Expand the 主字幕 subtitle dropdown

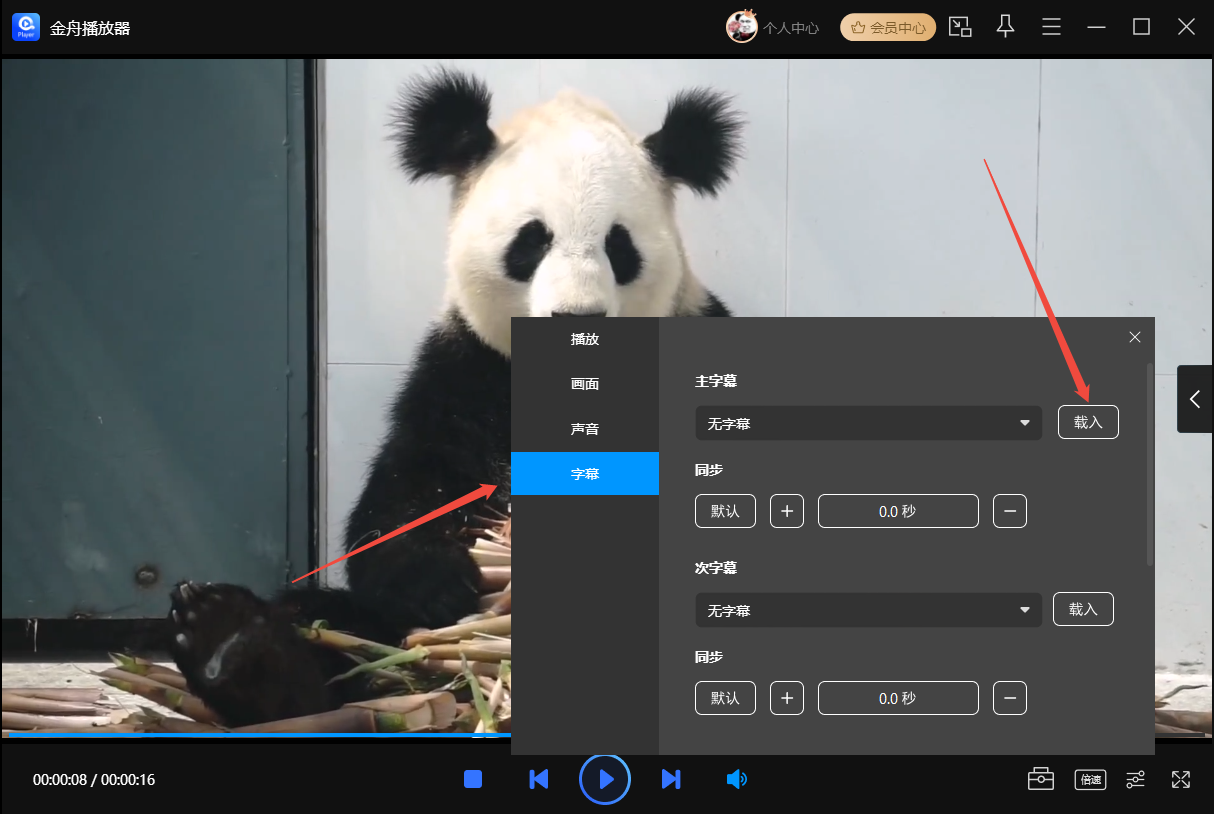868,423
